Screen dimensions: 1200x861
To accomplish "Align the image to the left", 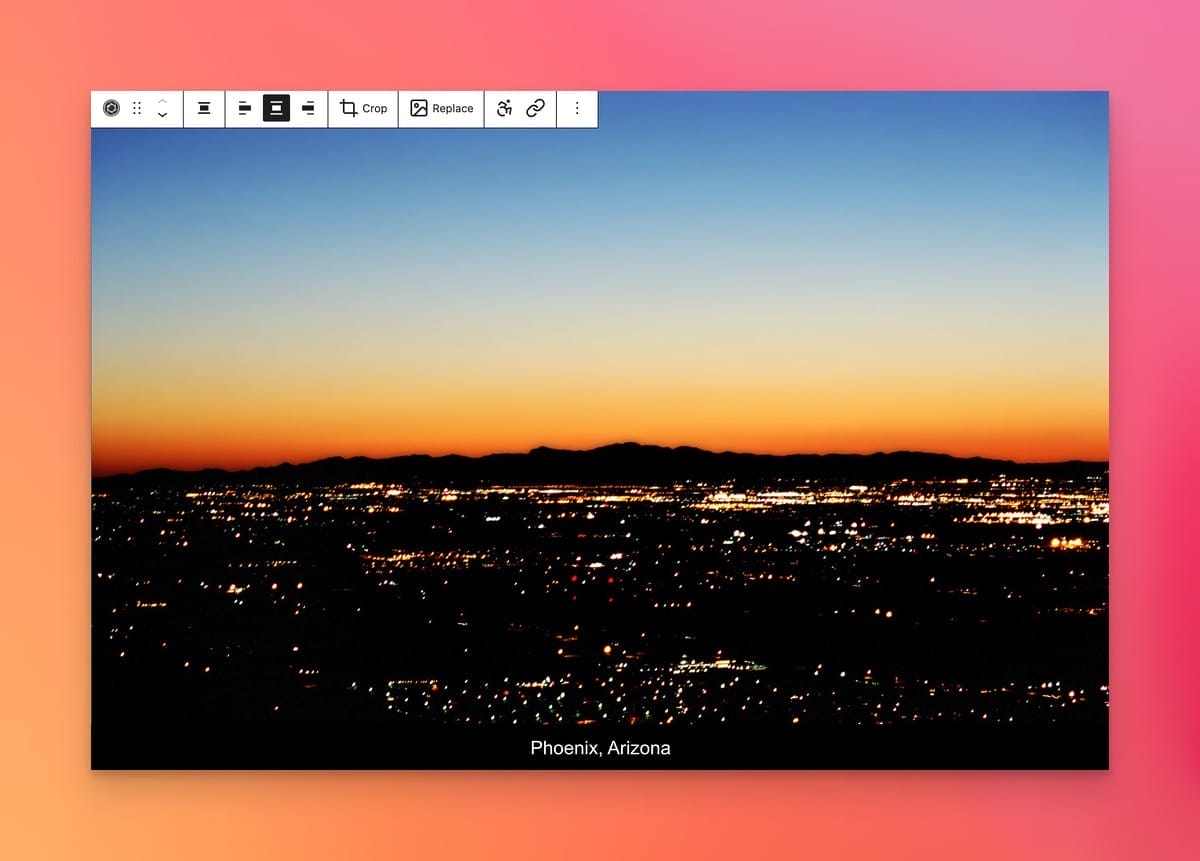I will (x=245, y=108).
